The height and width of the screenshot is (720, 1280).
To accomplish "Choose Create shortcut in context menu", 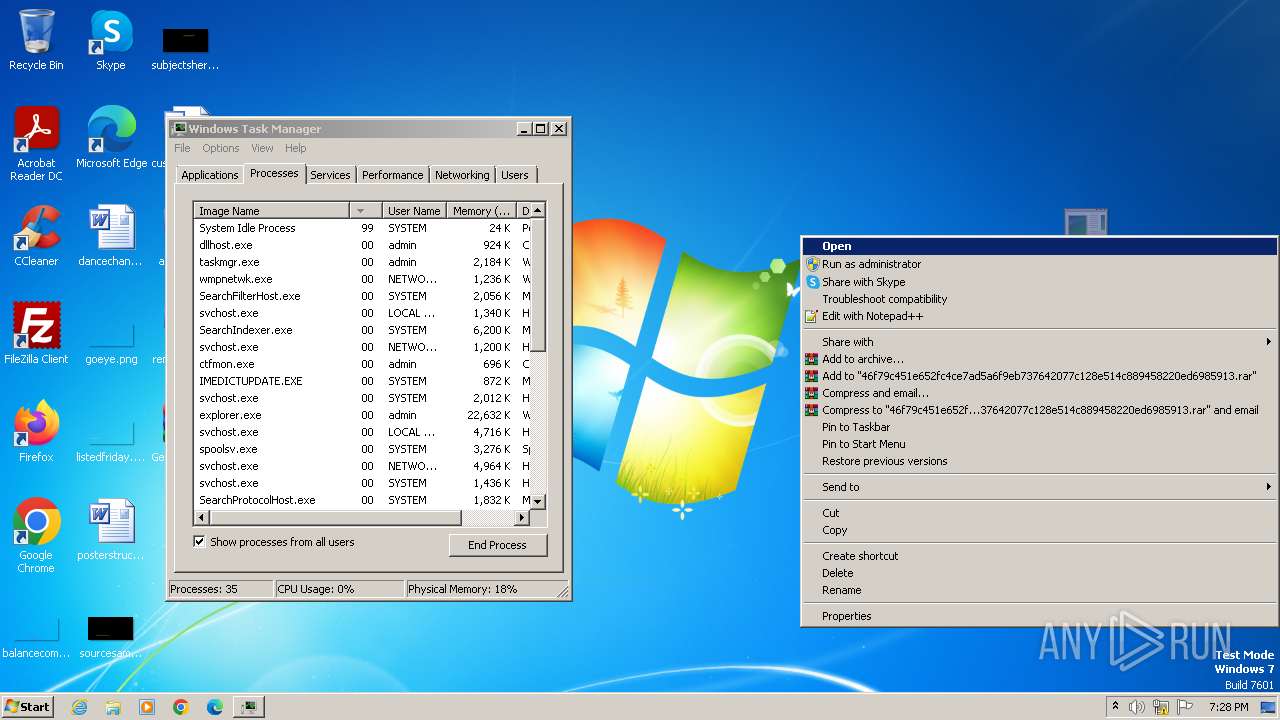I will [1040, 556].
